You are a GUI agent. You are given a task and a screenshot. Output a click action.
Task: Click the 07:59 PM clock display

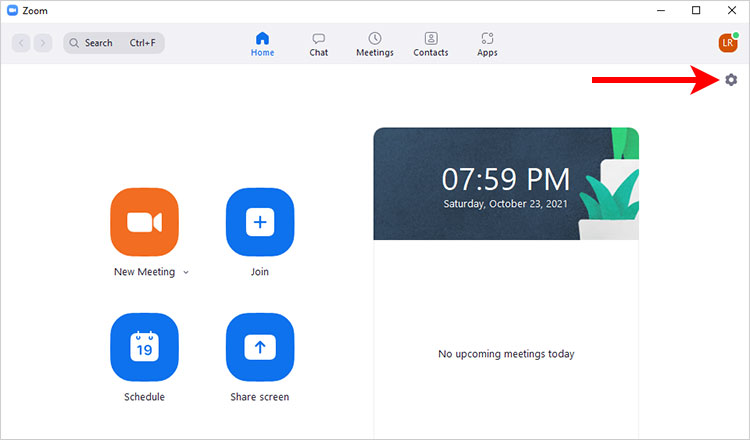506,179
